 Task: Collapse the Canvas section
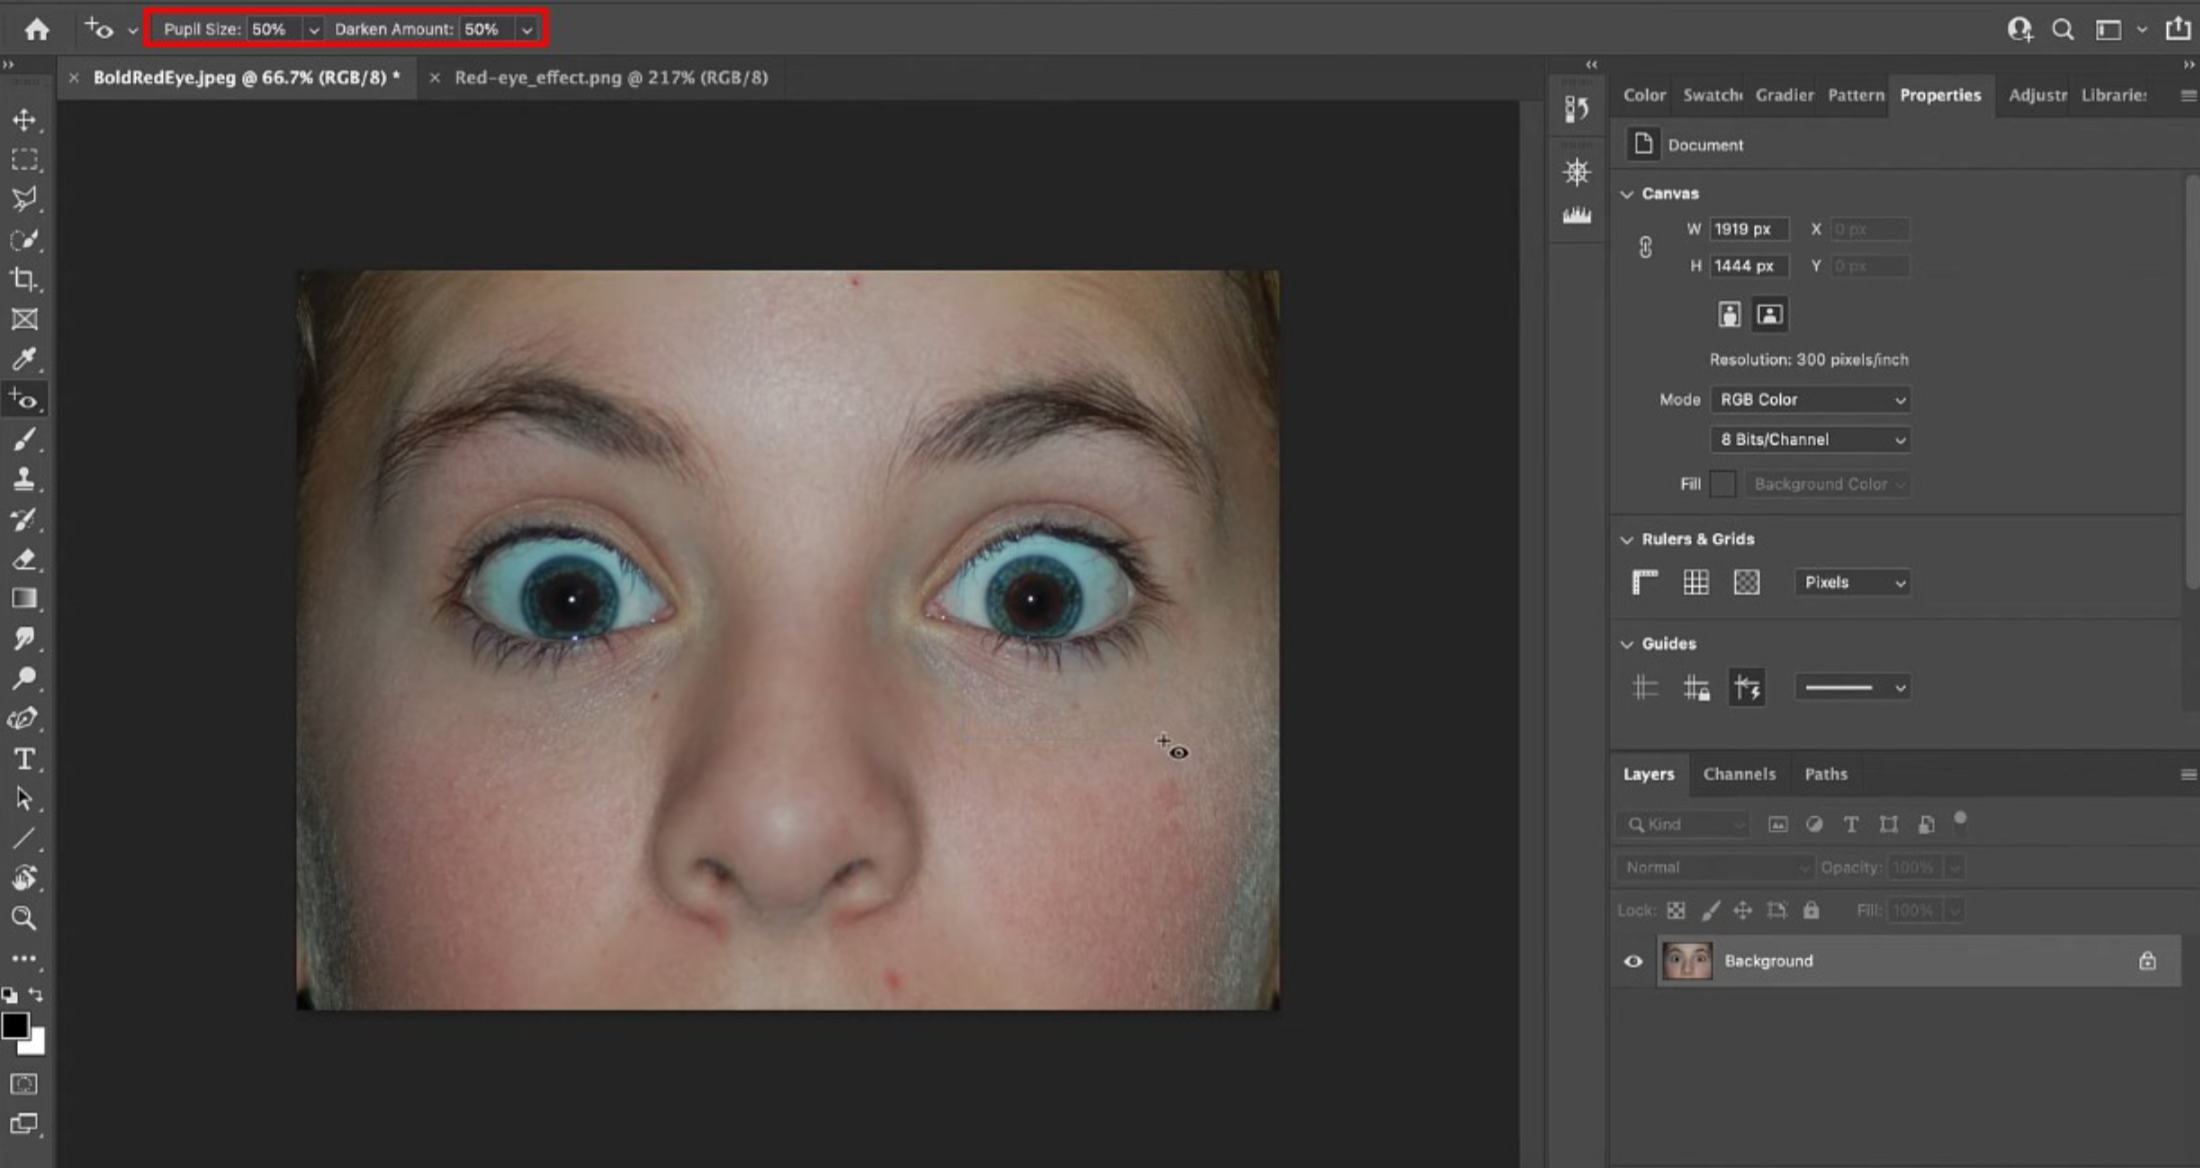1627,194
